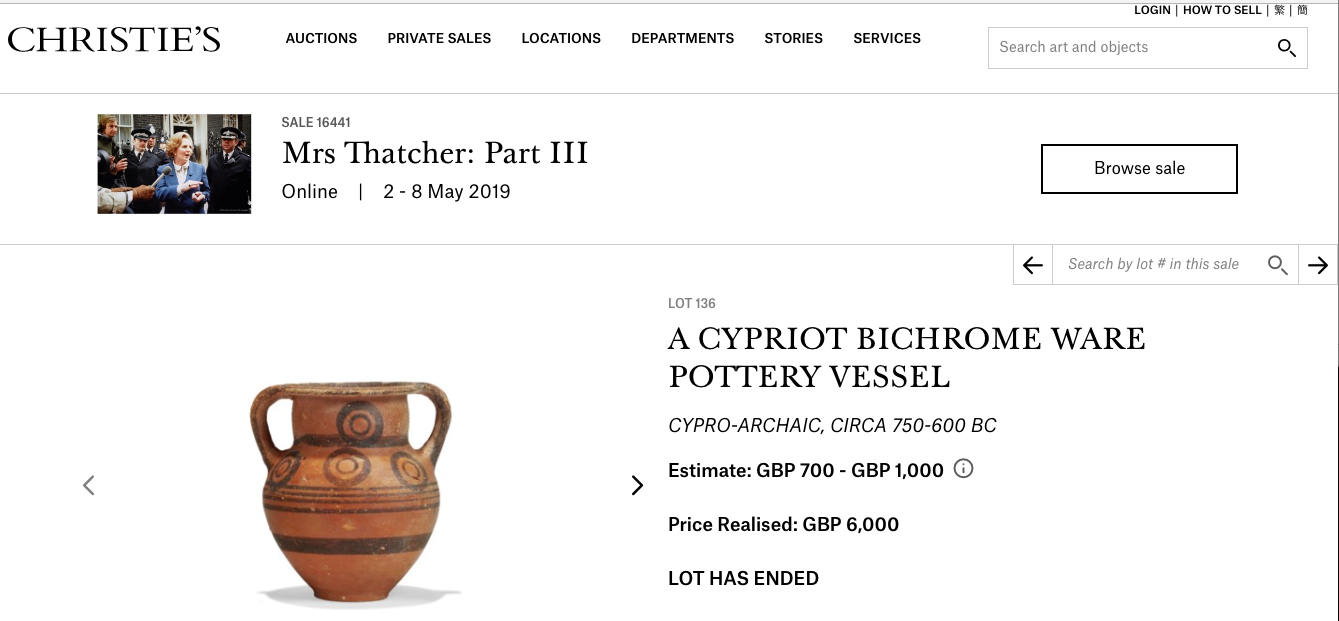Click the search magnifier icon in header
Image resolution: width=1339 pixels, height=621 pixels.
tap(1286, 48)
